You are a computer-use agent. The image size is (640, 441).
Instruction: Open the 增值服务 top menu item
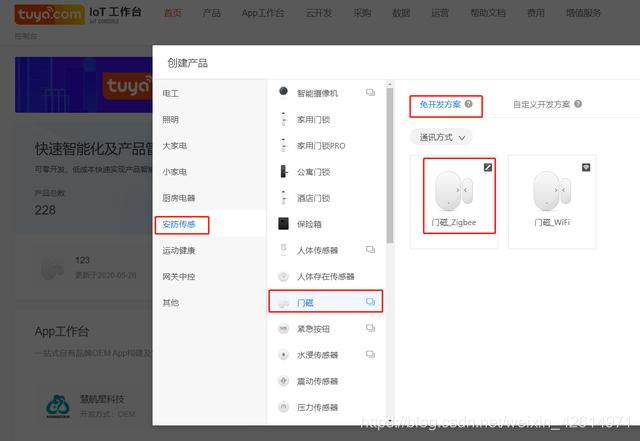[x=583, y=13]
